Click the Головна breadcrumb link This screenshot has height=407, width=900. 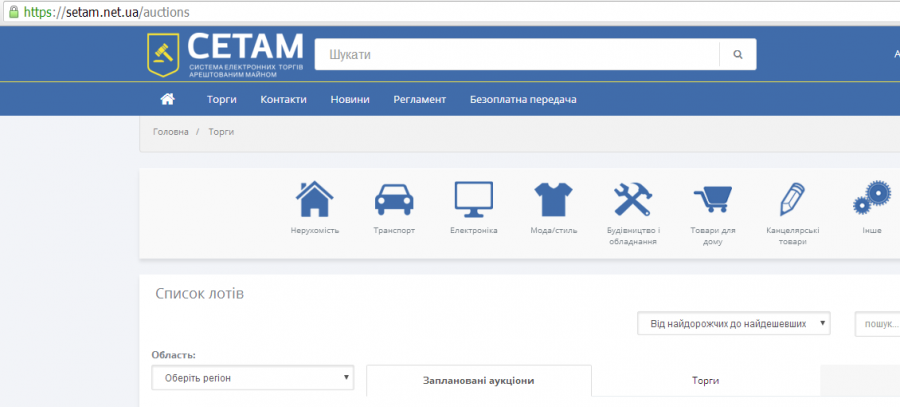tap(170, 132)
